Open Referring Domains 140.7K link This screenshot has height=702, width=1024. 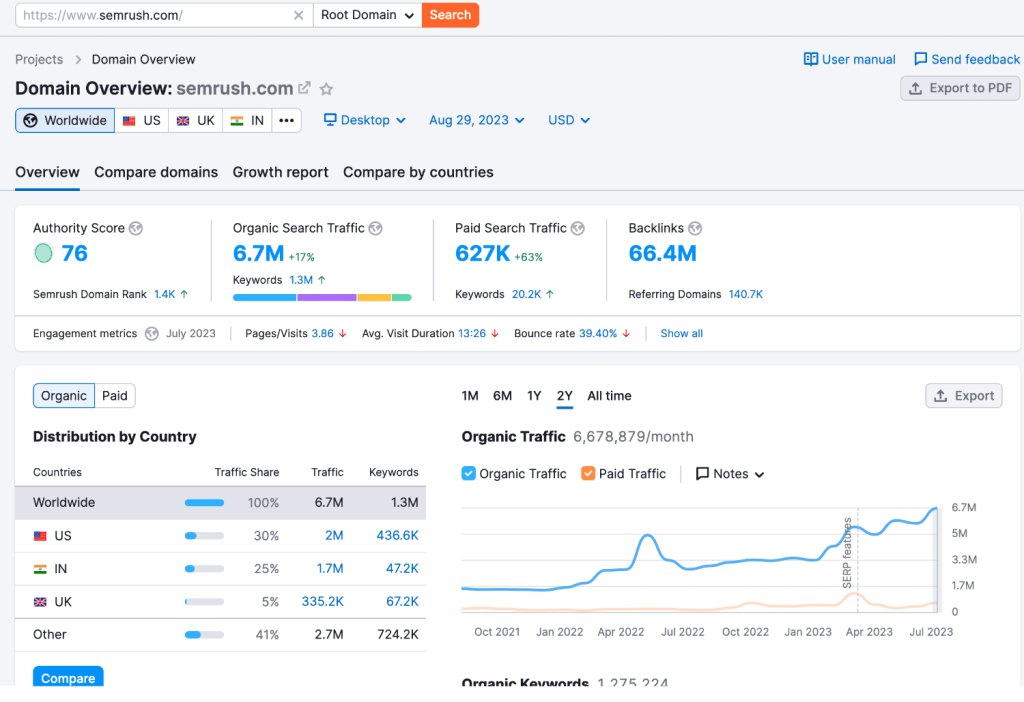pos(746,295)
